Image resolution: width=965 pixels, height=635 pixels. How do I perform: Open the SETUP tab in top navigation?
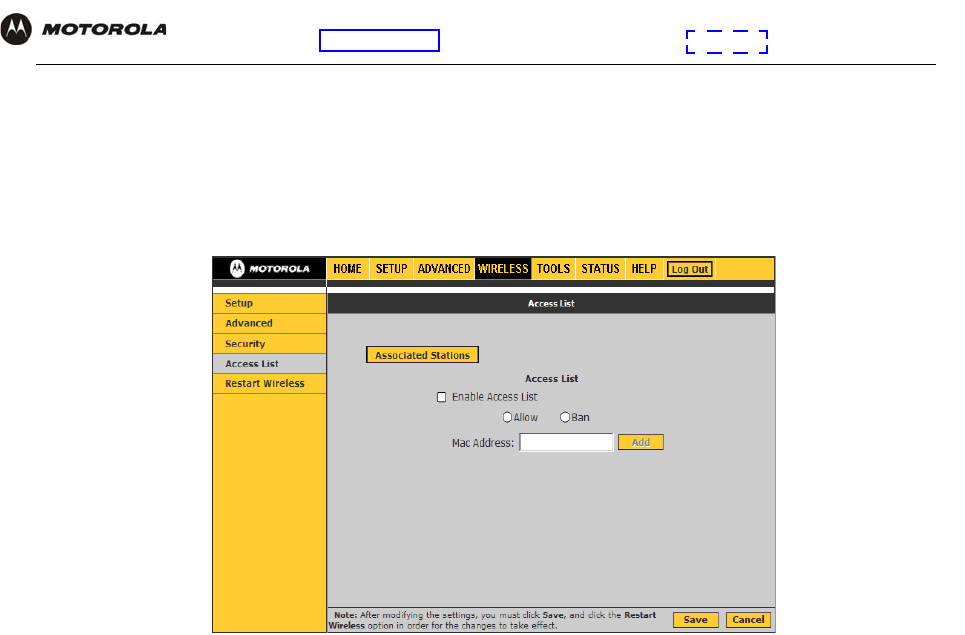pos(391,269)
